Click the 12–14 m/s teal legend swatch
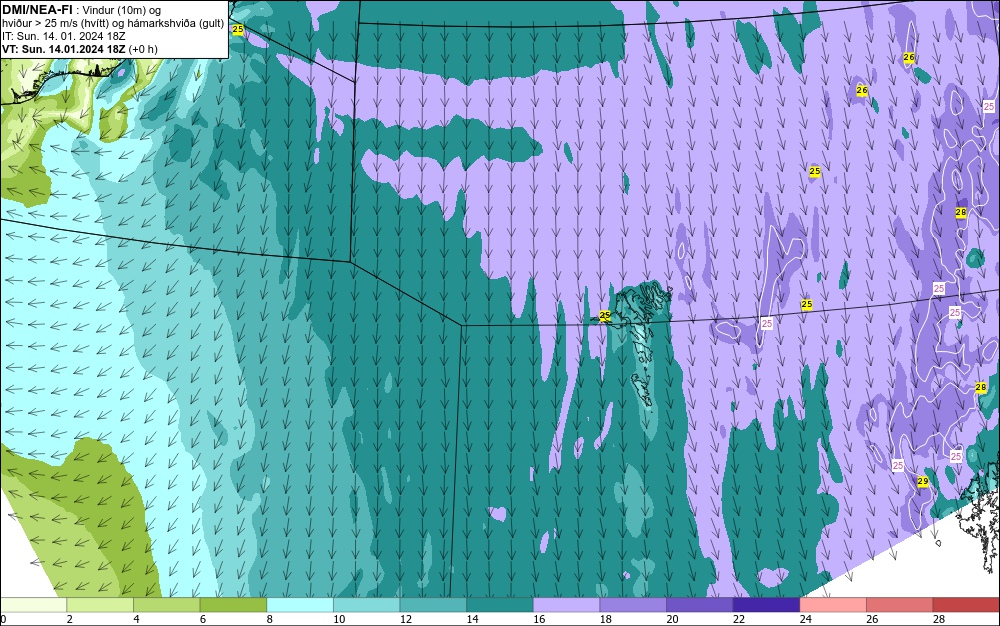 click(x=433, y=605)
